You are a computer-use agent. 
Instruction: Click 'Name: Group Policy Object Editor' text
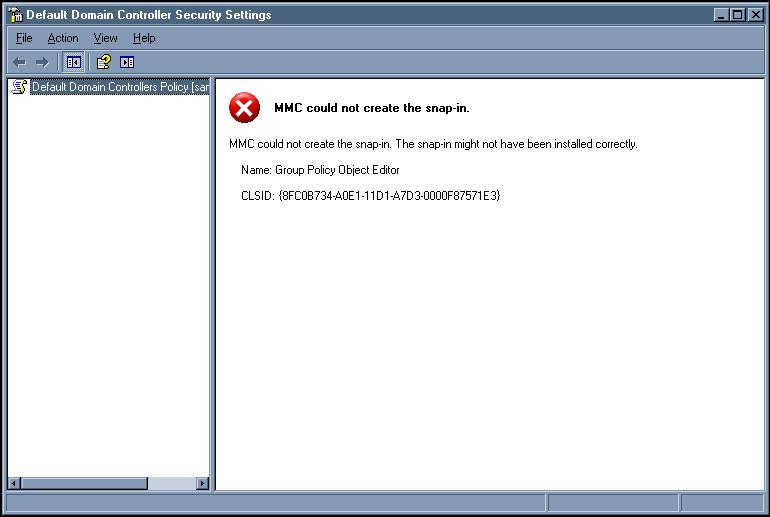[320, 170]
